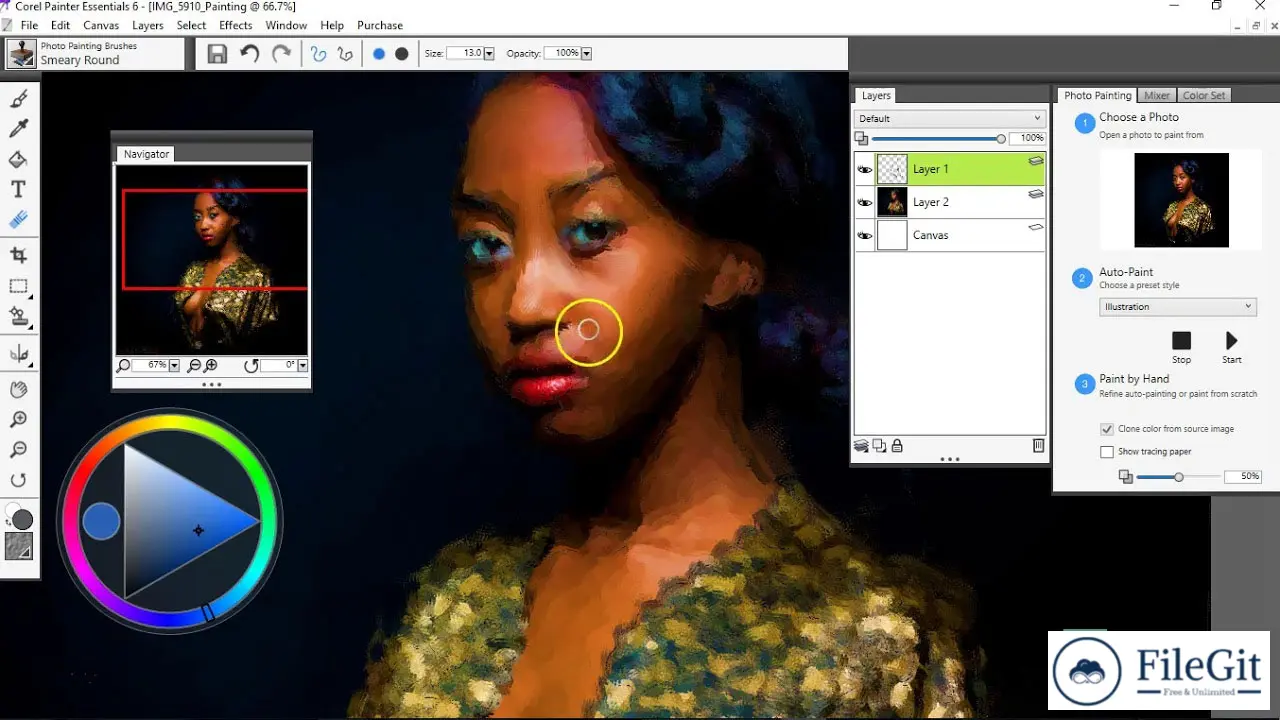Open the Illustration preset style dropdown
The height and width of the screenshot is (720, 1280).
pos(1177,307)
